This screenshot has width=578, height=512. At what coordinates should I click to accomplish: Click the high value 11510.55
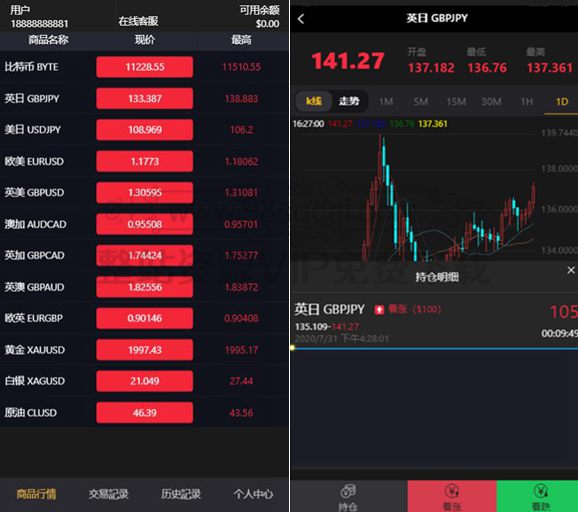coord(241,67)
